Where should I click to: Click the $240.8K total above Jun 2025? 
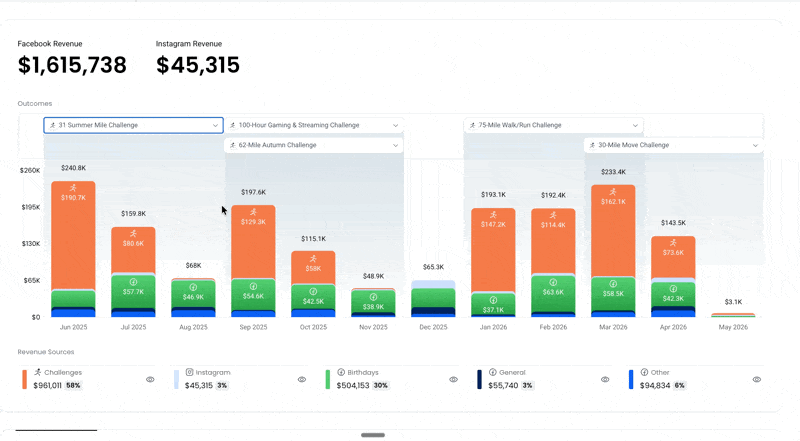click(x=73, y=168)
